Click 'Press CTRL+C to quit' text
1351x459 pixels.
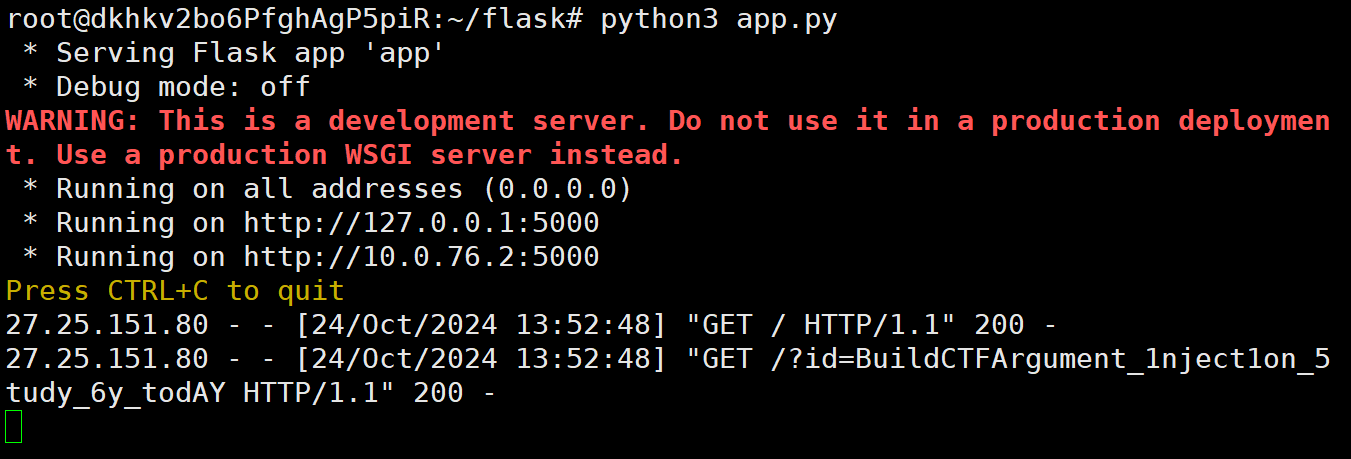(x=175, y=290)
